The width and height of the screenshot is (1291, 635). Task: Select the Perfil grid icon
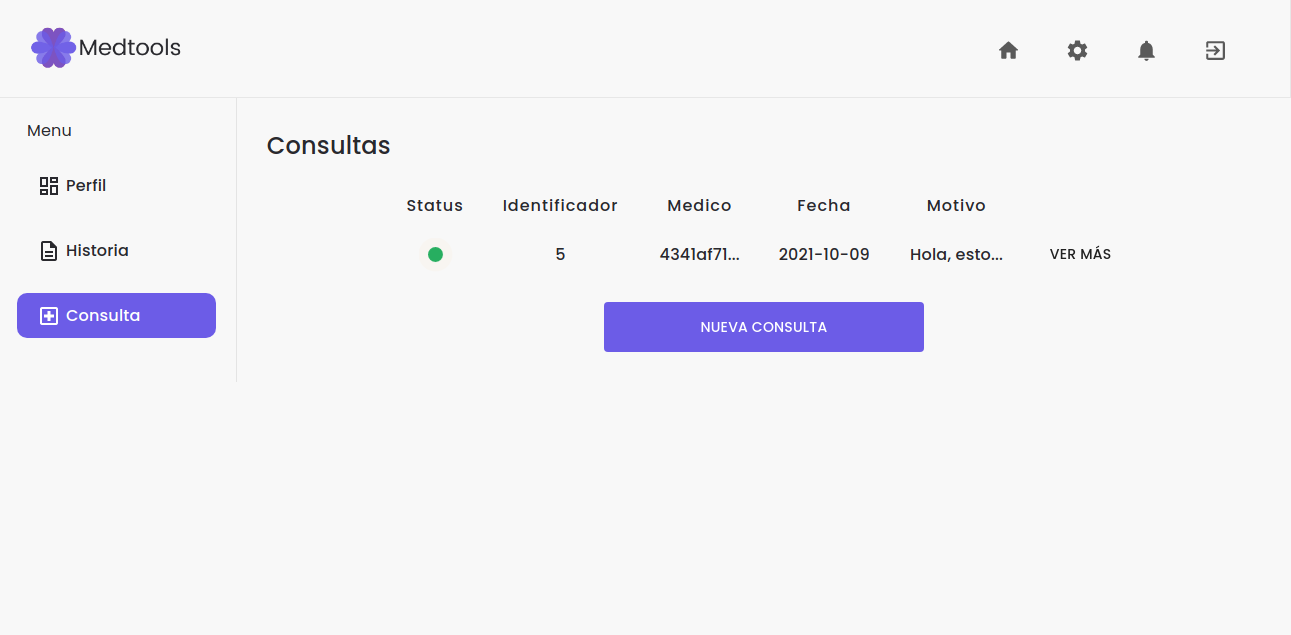[x=48, y=185]
